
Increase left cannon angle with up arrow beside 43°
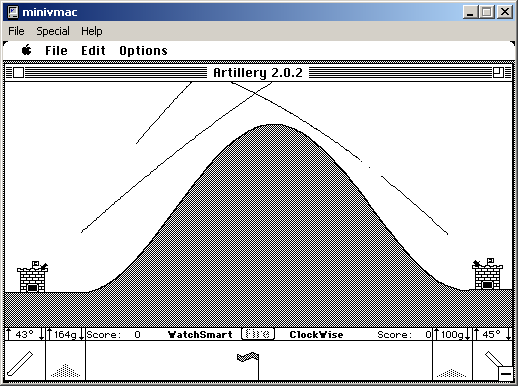click(x=9, y=334)
